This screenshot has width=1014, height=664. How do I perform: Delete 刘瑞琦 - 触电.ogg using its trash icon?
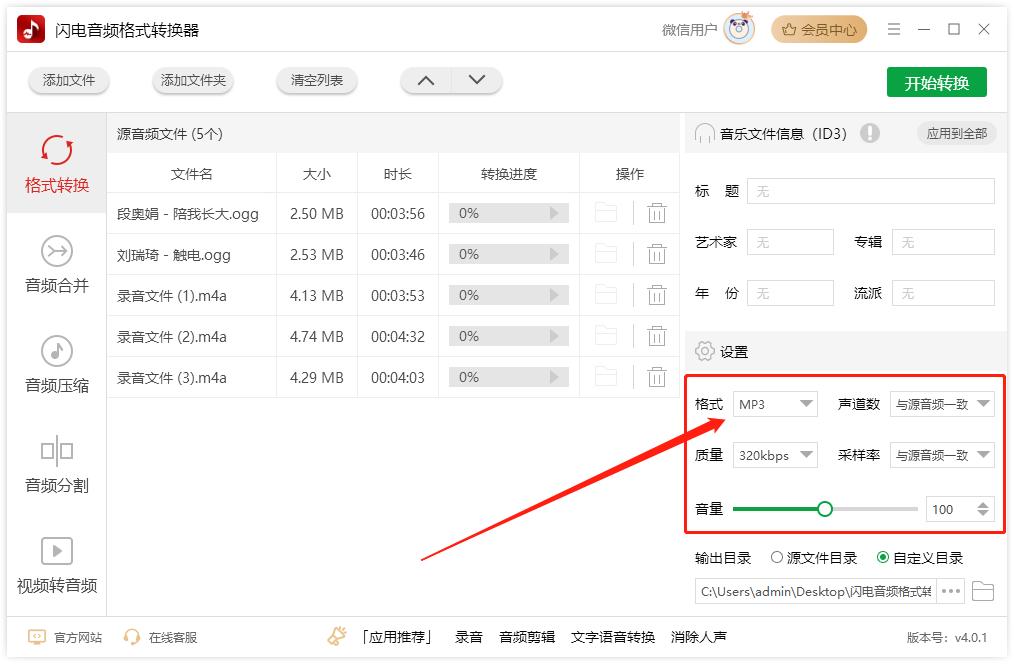657,254
